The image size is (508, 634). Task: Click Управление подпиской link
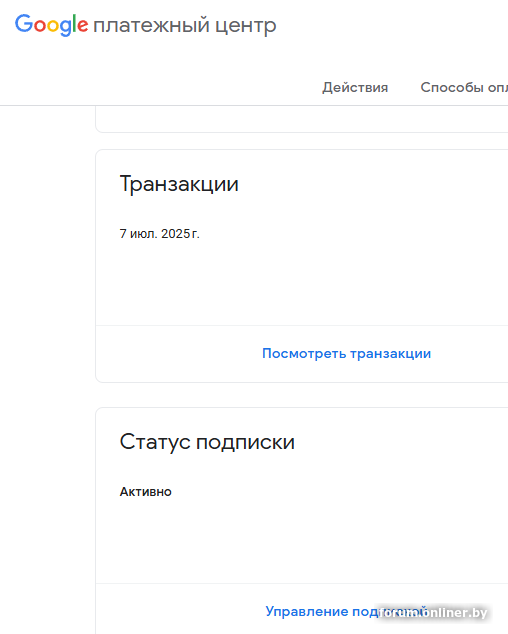(x=347, y=611)
